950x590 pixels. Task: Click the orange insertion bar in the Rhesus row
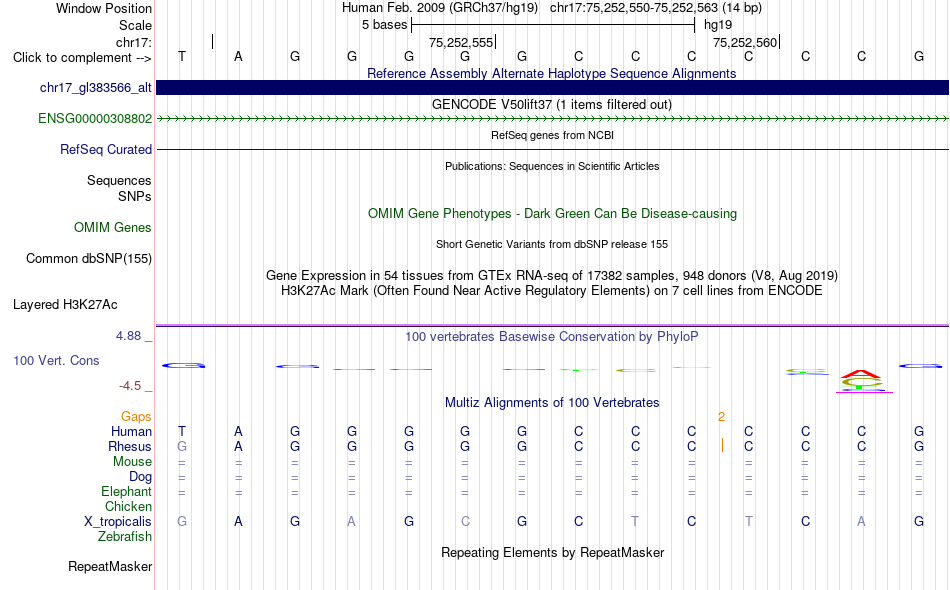(722, 446)
